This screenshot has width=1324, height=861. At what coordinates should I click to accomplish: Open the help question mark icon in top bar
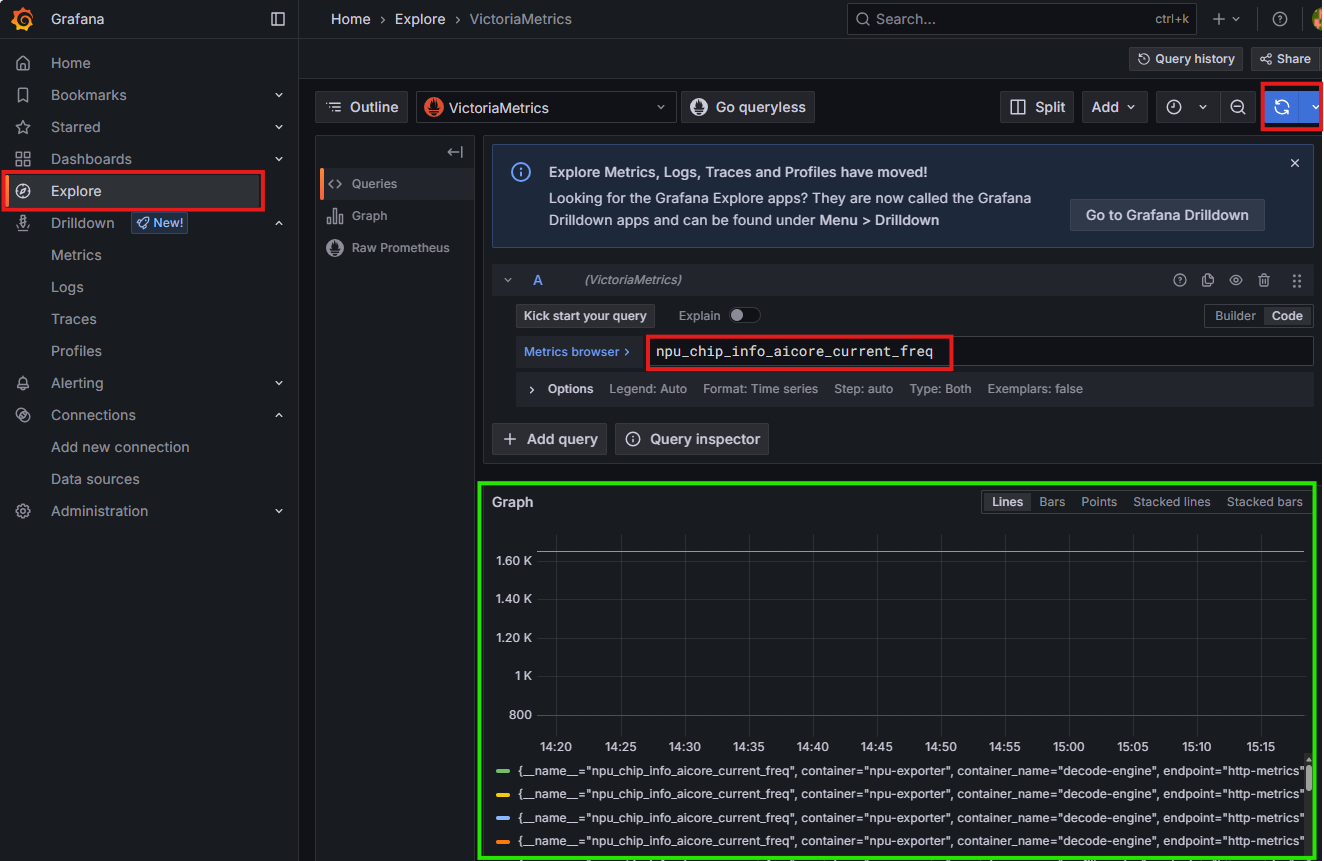[x=1279, y=19]
